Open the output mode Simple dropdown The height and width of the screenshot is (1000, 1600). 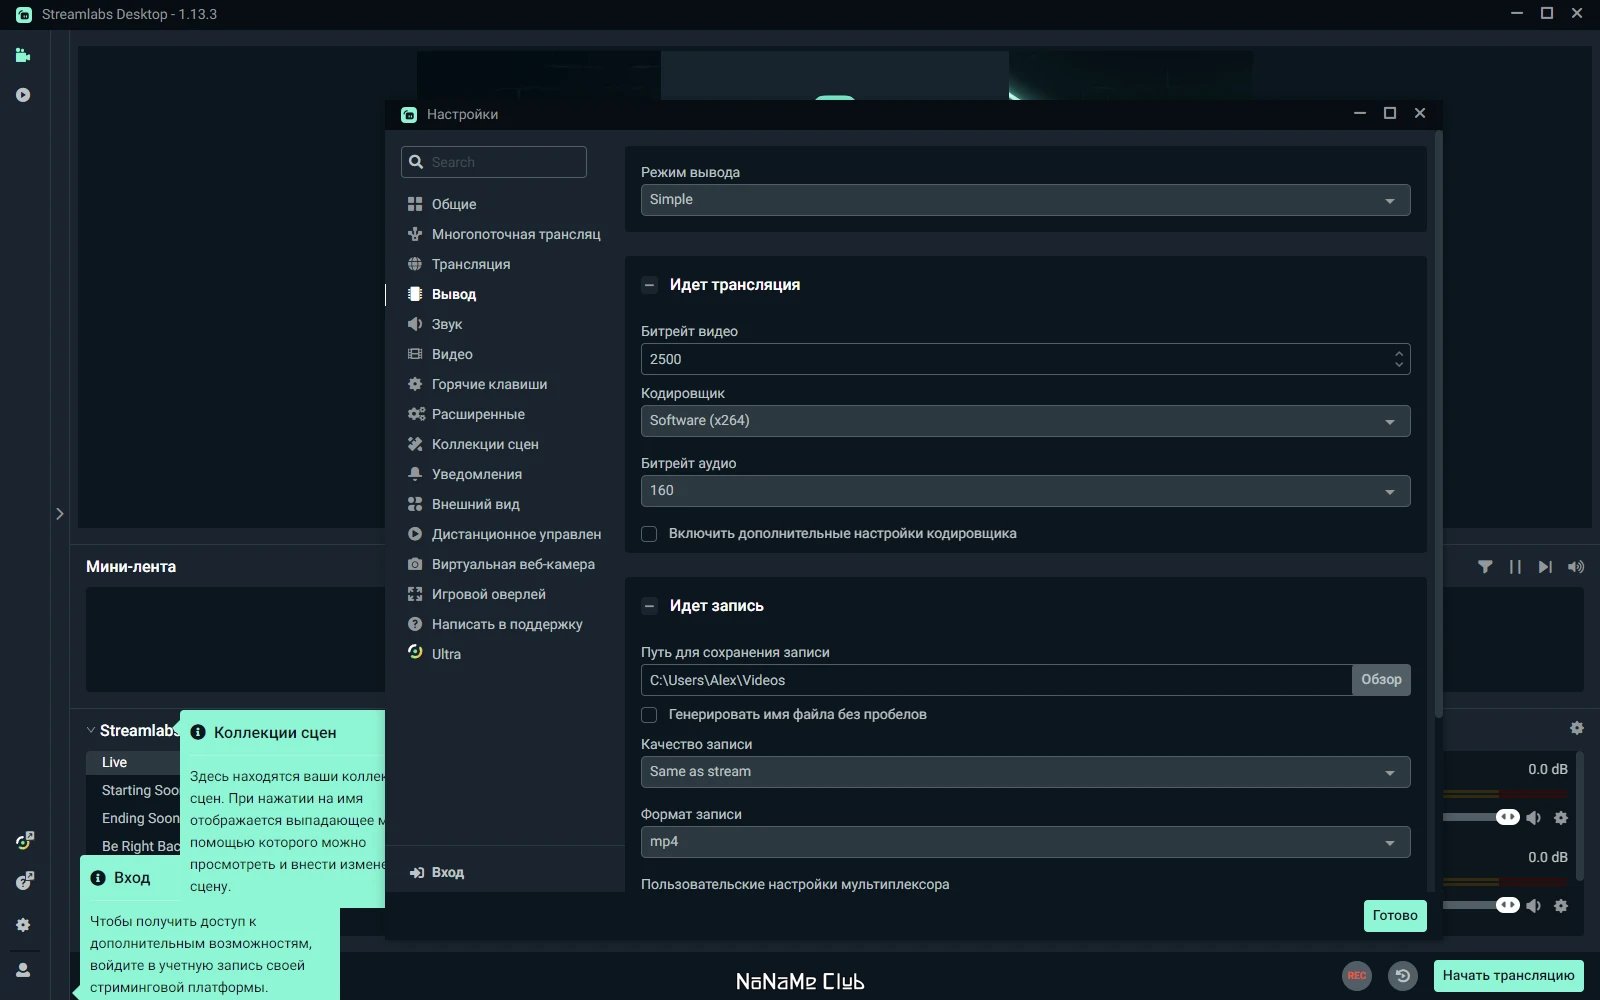tap(1025, 200)
